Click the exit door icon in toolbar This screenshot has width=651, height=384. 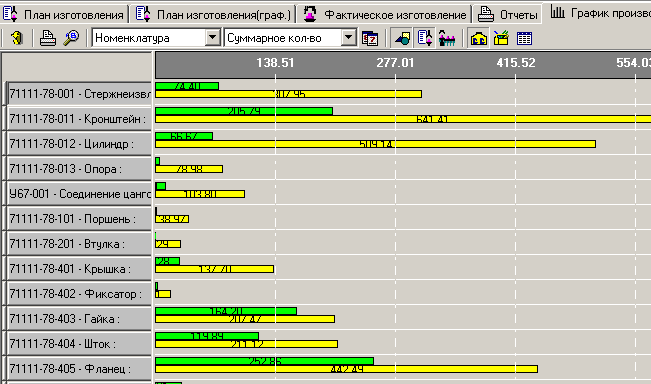pyautogui.click(x=17, y=38)
